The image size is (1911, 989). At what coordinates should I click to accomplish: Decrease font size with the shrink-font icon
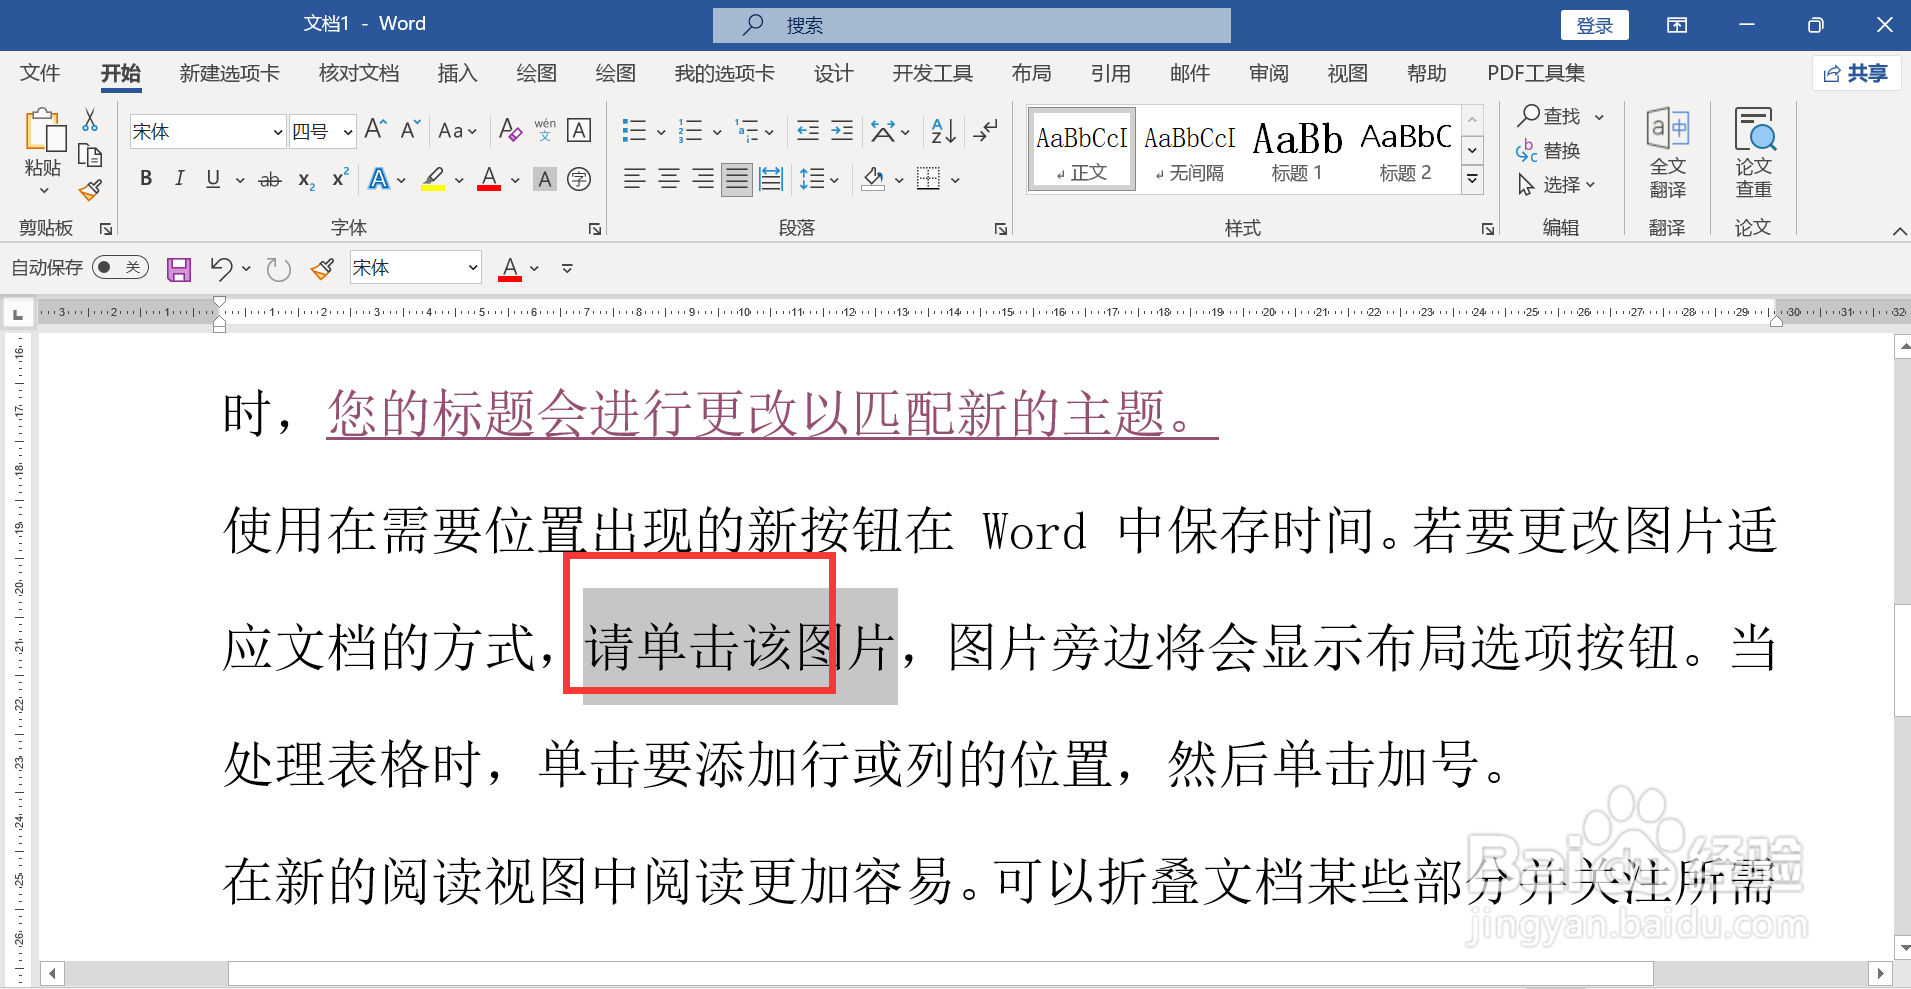[x=410, y=130]
